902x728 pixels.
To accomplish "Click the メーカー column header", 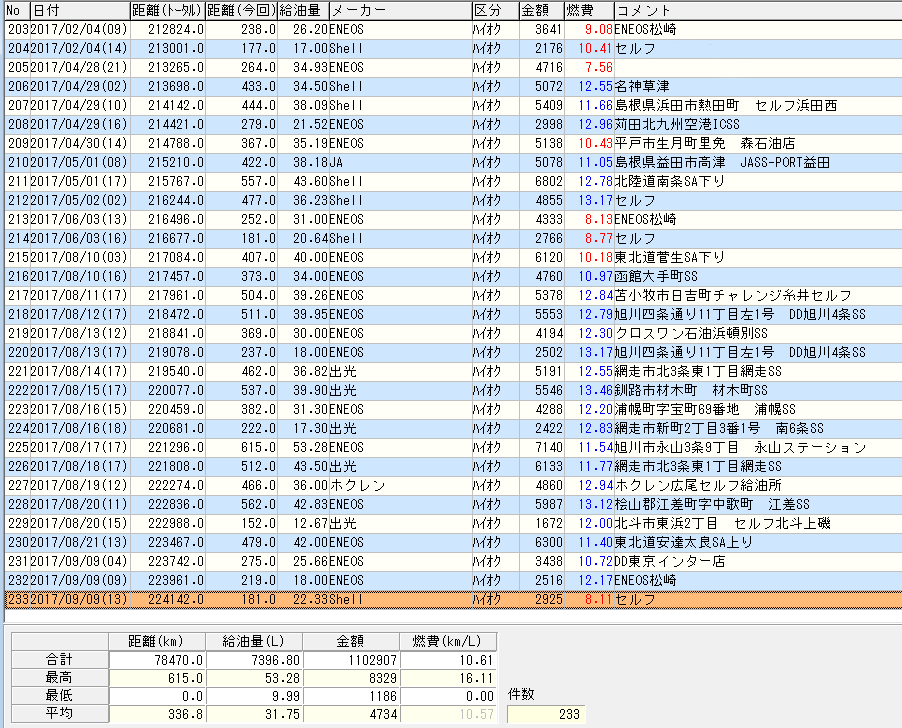I will 400,10.
